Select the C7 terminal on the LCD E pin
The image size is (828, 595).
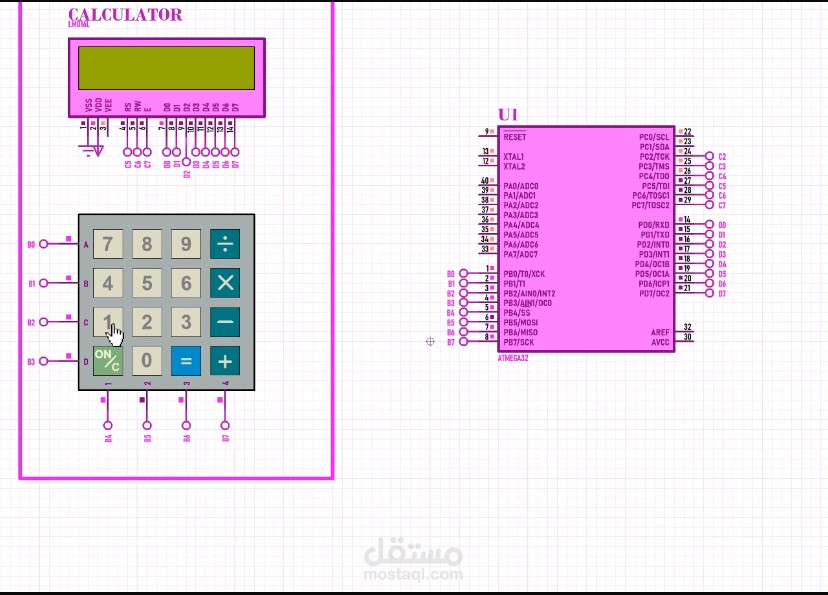[147, 152]
